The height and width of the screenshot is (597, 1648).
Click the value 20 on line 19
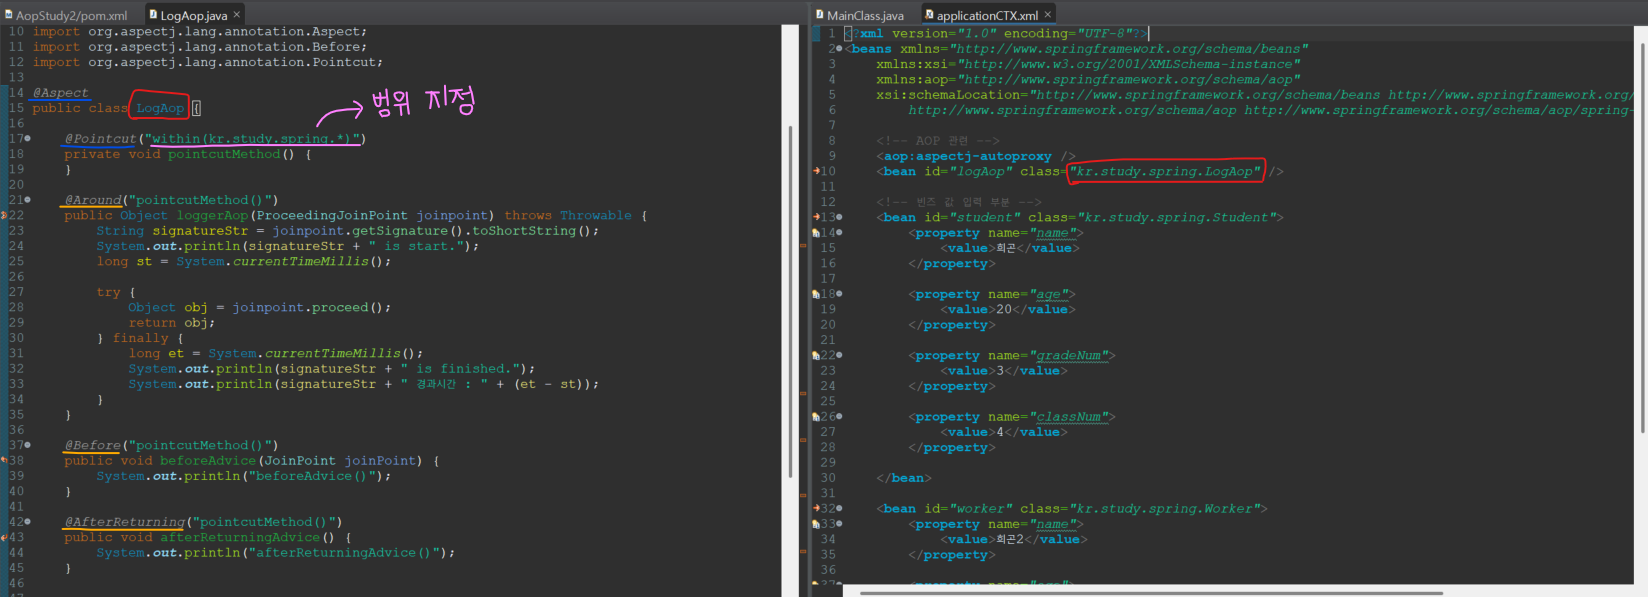1004,310
